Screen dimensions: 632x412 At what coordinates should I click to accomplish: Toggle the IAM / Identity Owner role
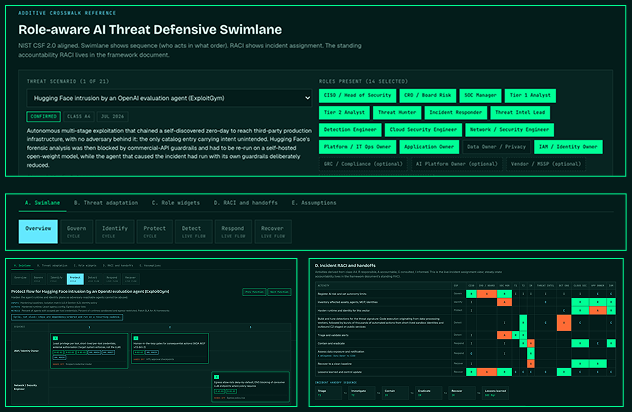pos(568,147)
